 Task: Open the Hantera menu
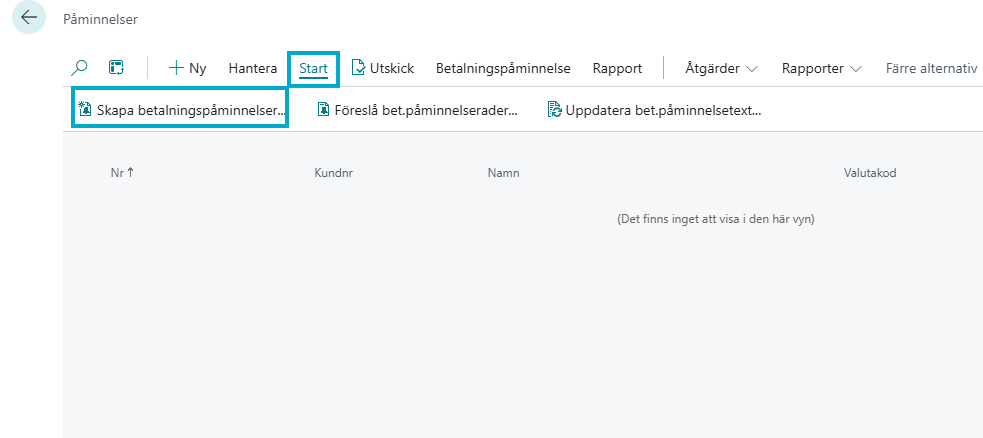(253, 68)
